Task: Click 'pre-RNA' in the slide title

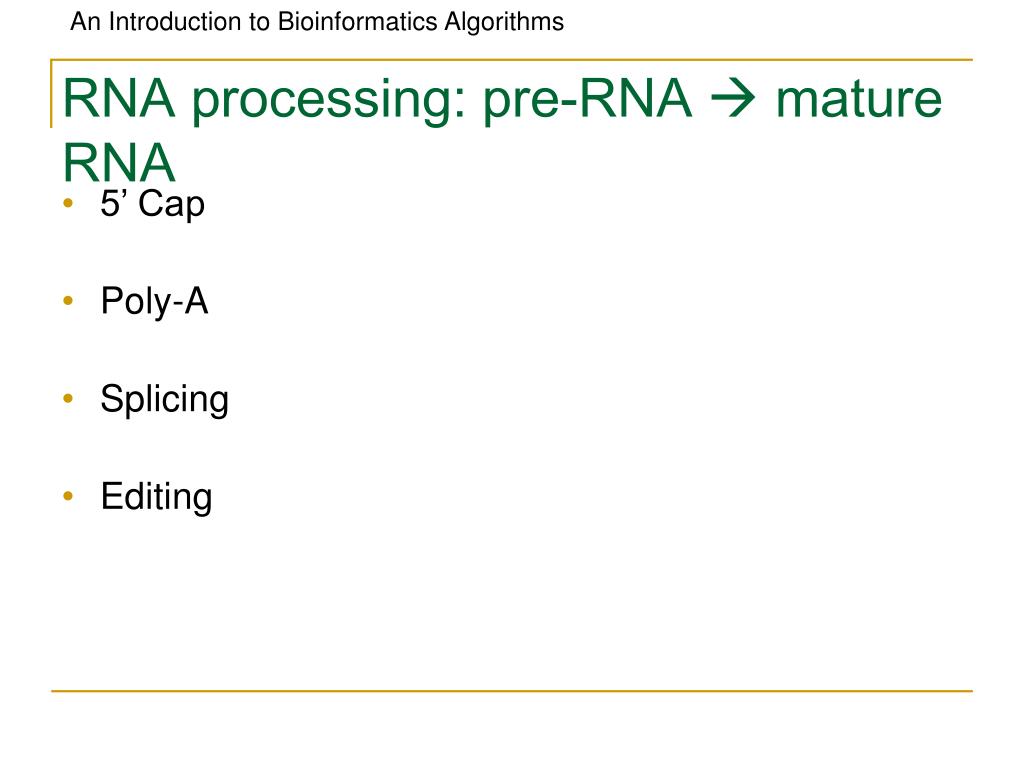Action: click(587, 99)
